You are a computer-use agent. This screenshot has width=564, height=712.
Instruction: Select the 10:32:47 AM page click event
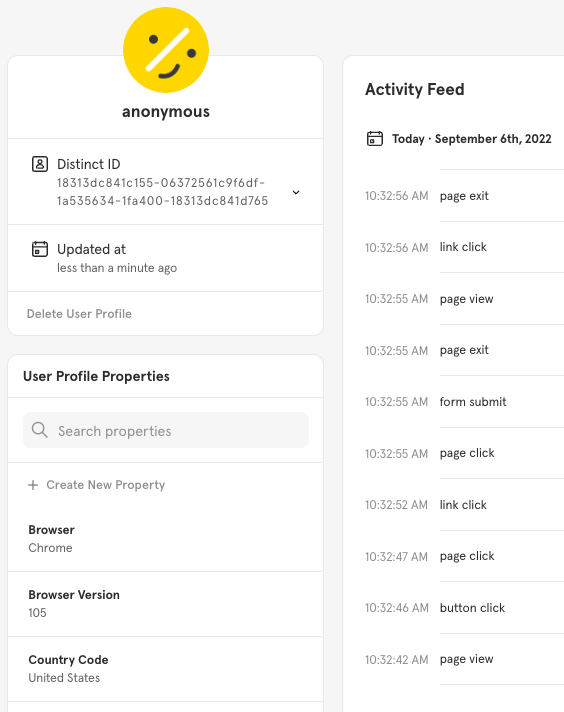click(x=464, y=556)
